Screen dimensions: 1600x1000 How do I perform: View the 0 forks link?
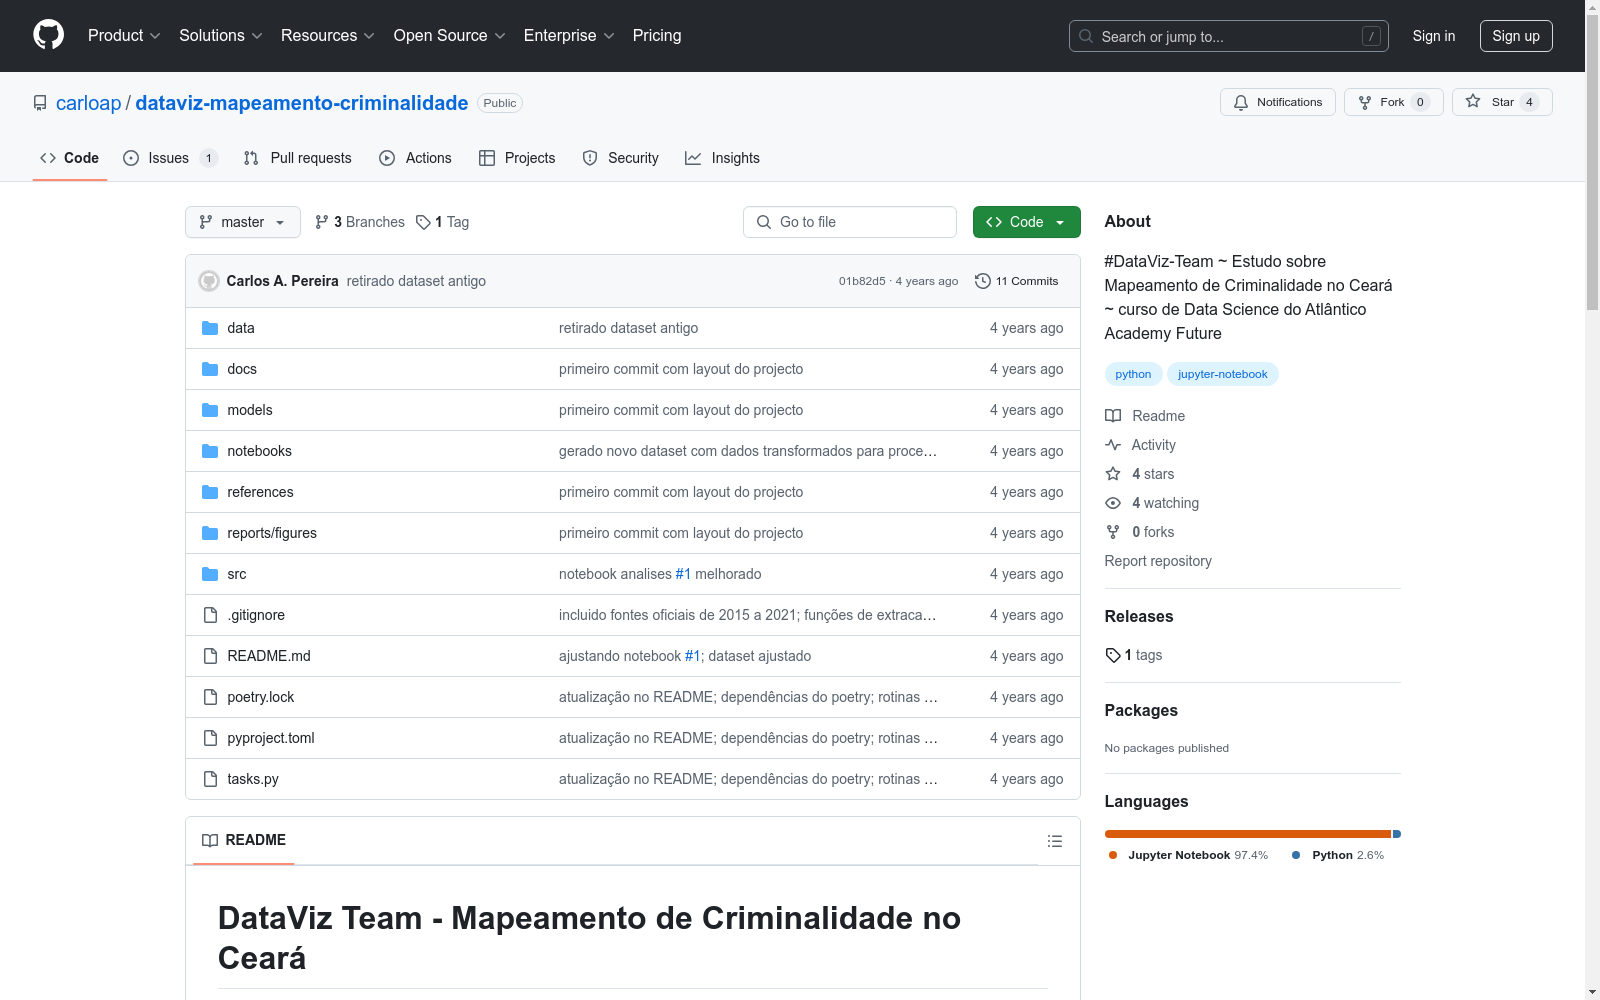(x=1140, y=532)
